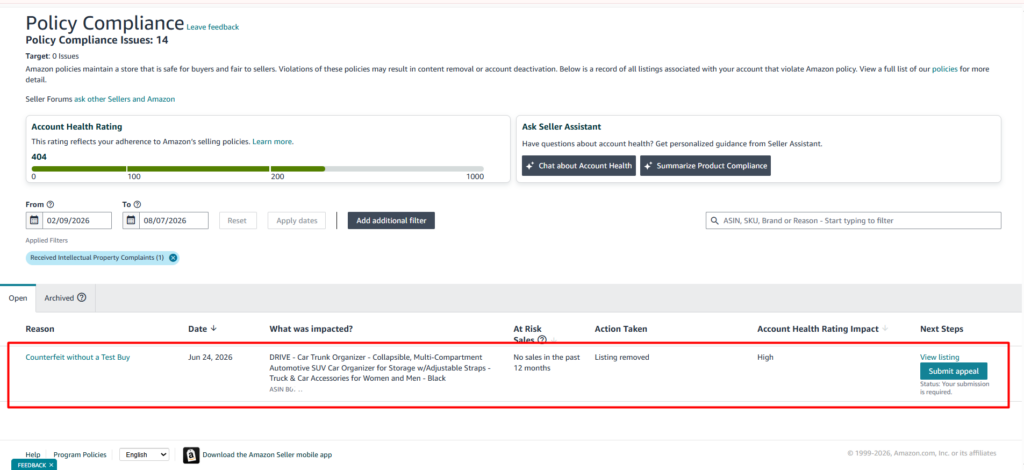This screenshot has width=1024, height=470.
Task: Click the Learn more link
Action: tap(273, 142)
